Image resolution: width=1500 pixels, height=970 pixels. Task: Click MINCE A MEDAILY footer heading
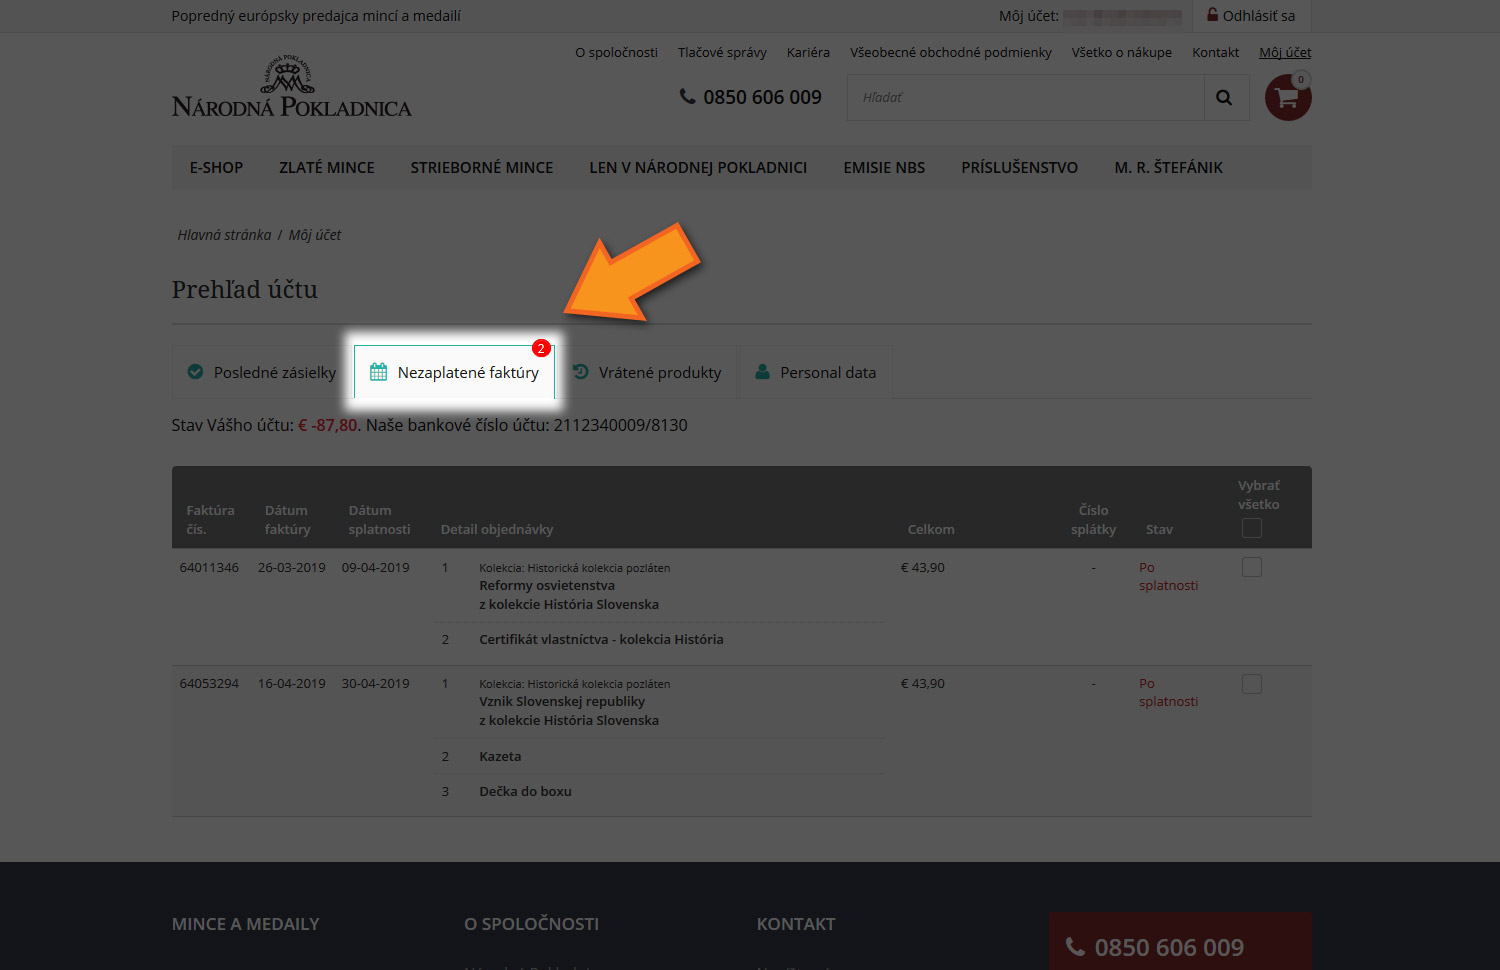(246, 924)
